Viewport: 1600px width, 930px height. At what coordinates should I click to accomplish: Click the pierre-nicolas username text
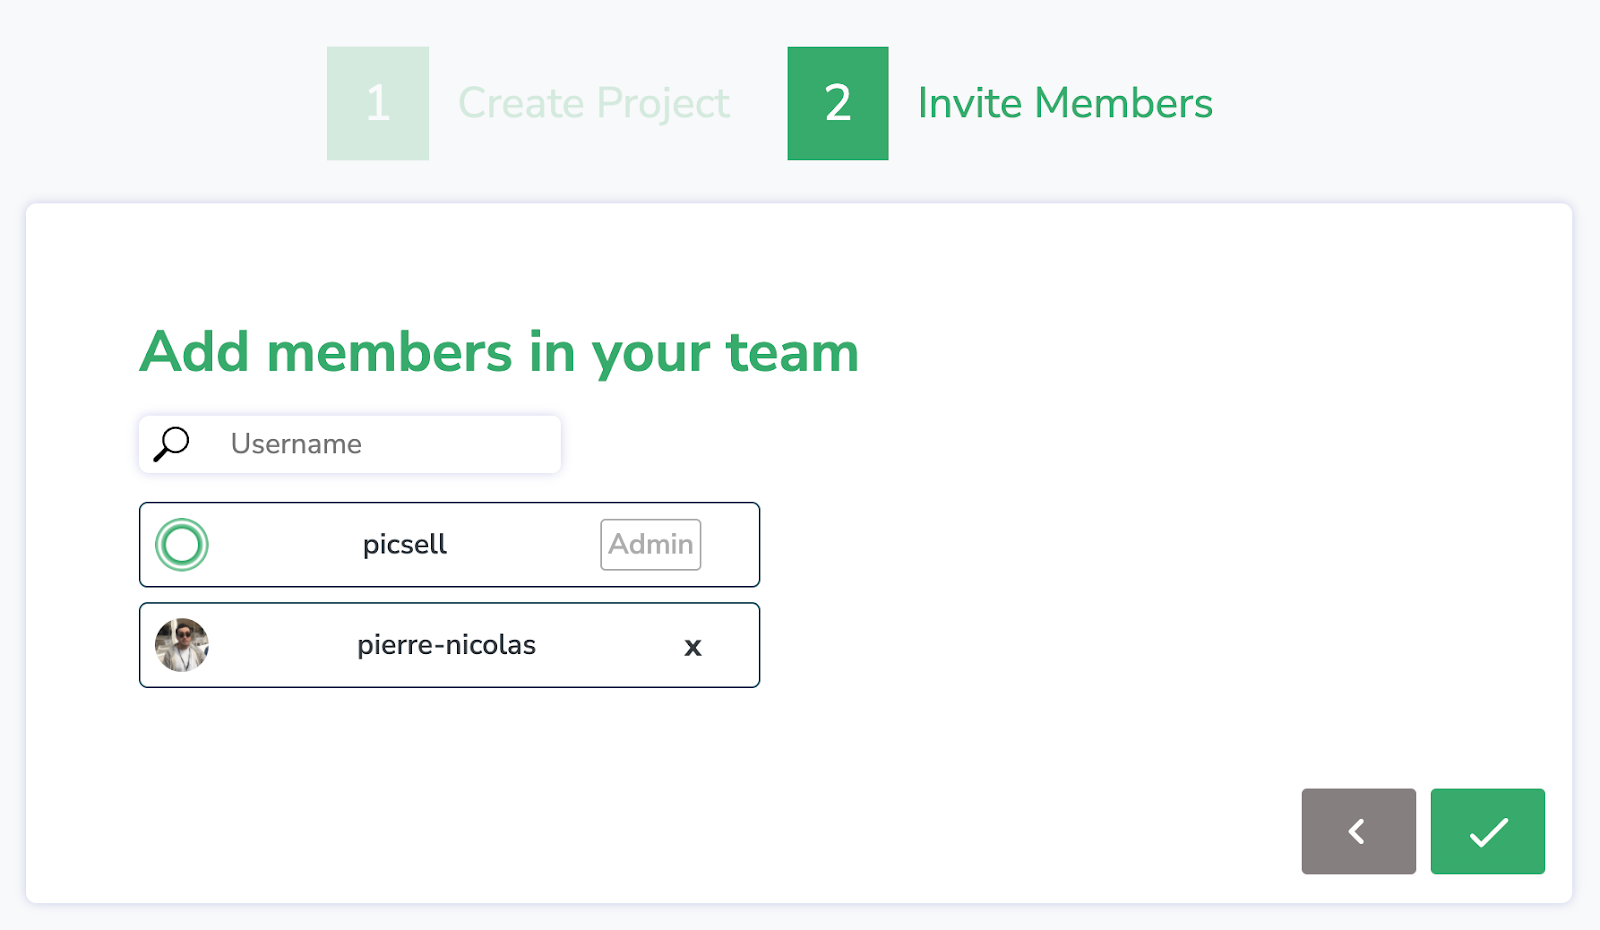click(x=447, y=645)
